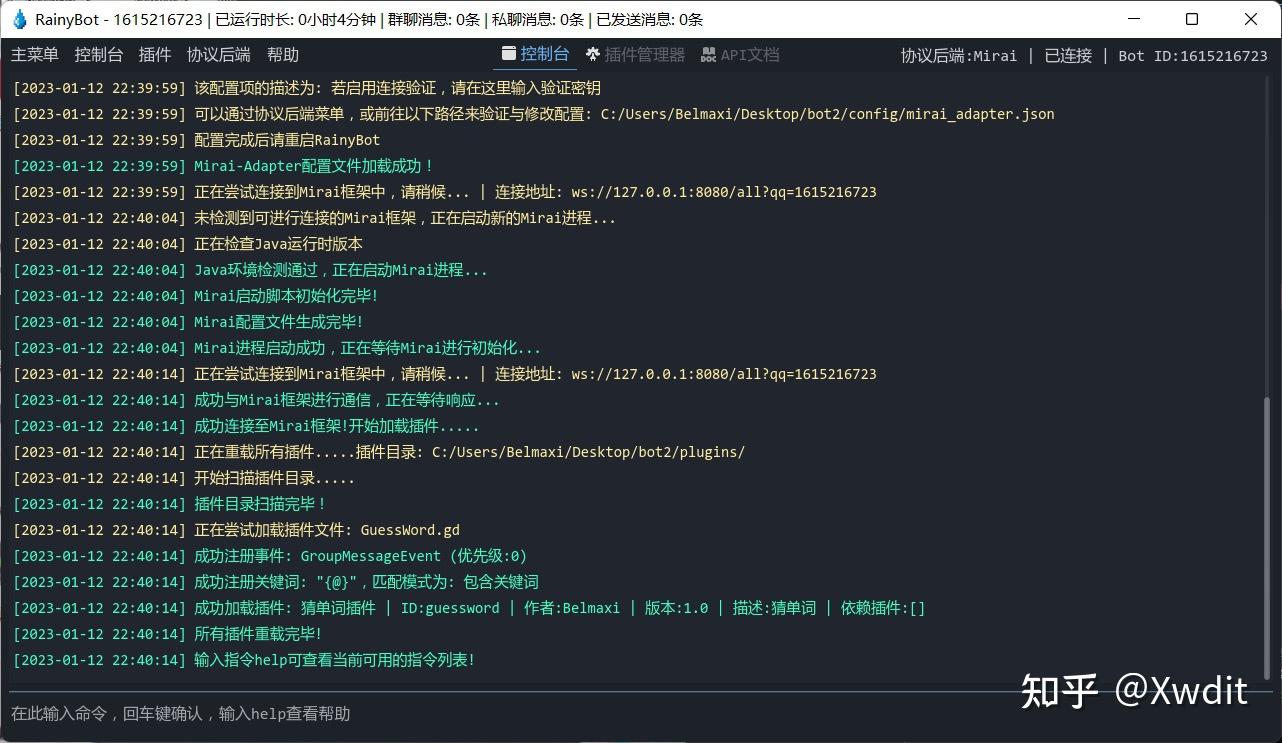
Task: Expand the 控制台 menu options
Action: click(98, 54)
